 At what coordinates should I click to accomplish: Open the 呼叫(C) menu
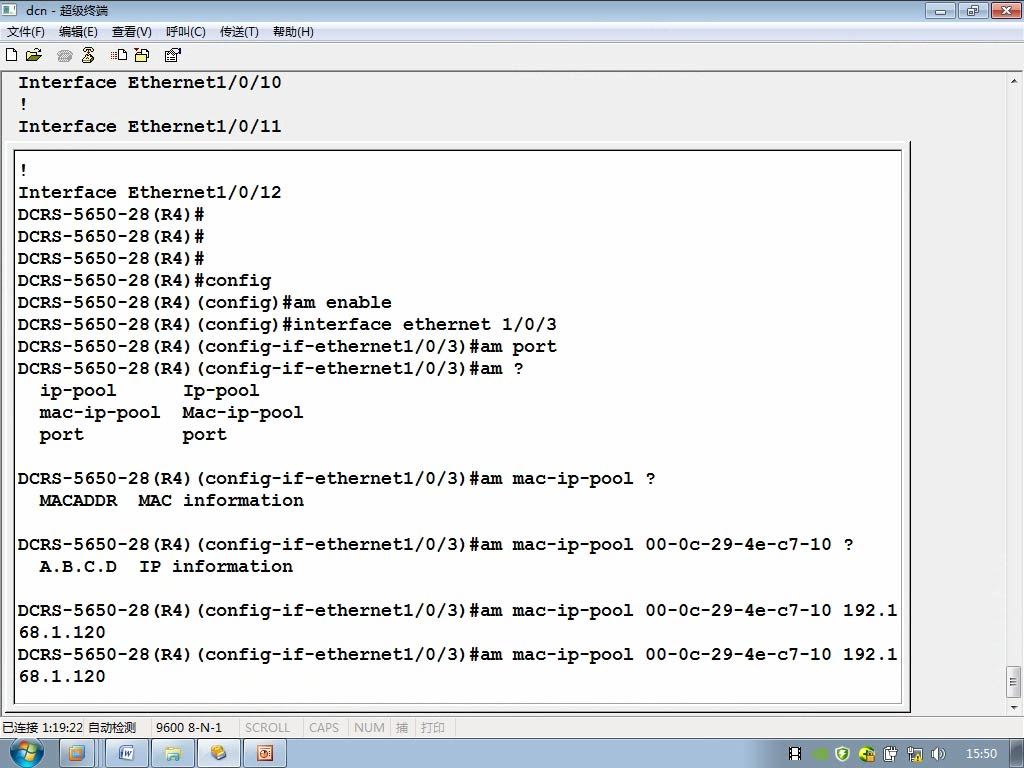pos(185,31)
